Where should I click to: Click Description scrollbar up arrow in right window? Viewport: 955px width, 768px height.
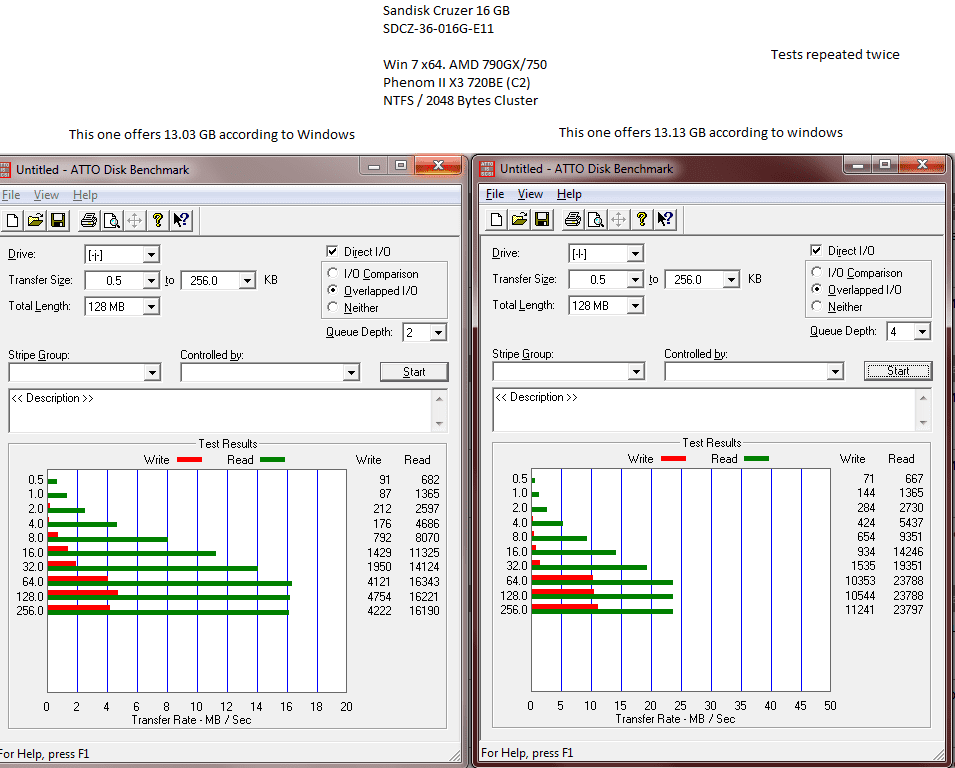pos(923,397)
